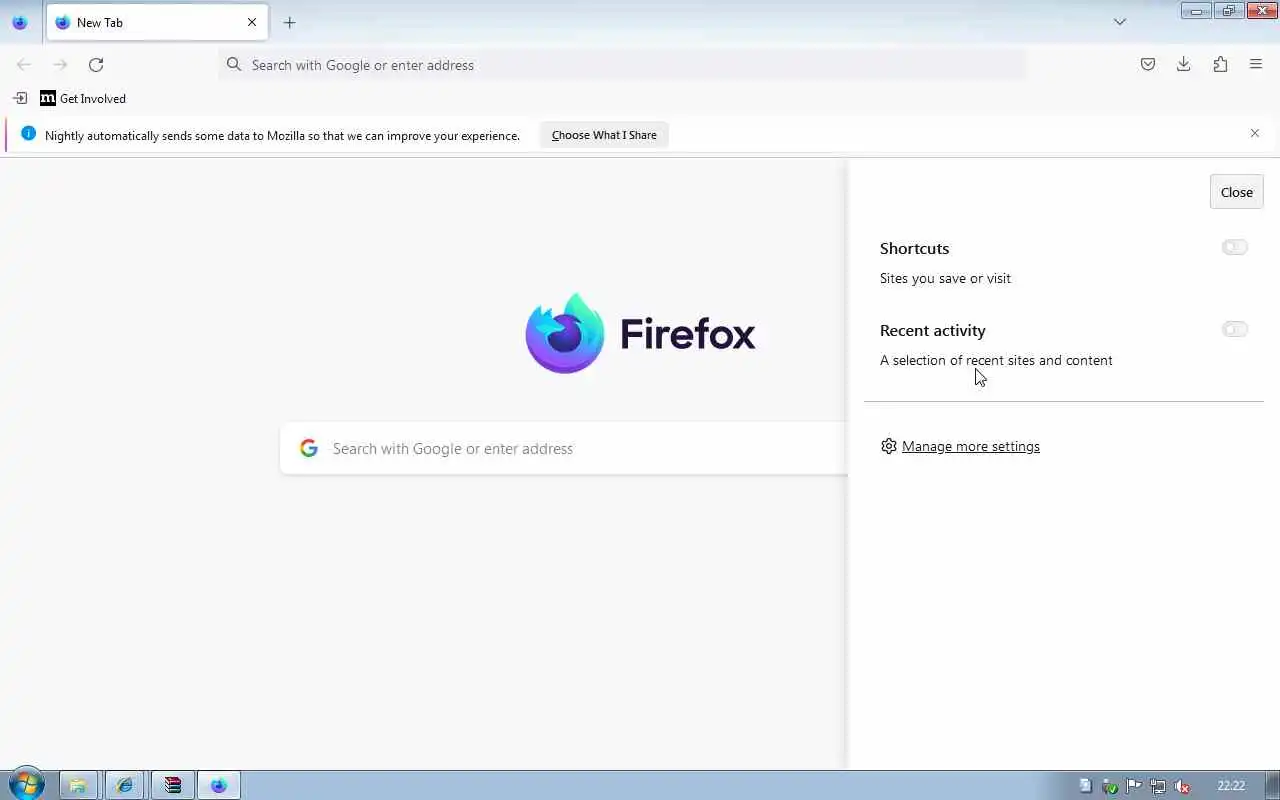Open the Firefox application menu
1280x800 pixels.
click(1256, 65)
